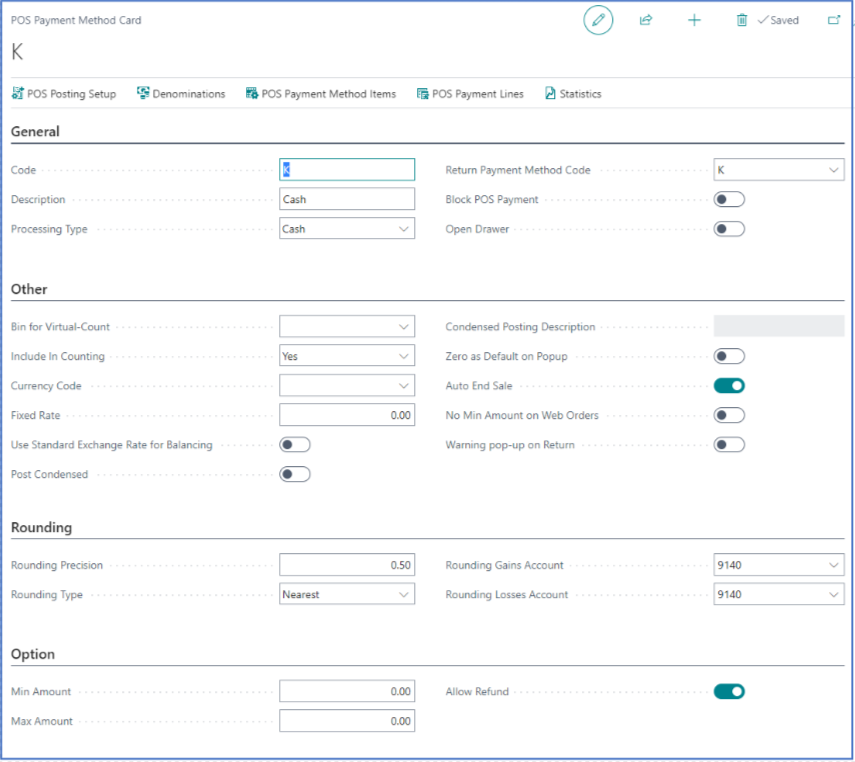Click the pencil edit icon
This screenshot has height=762, width=855.
(x=598, y=20)
